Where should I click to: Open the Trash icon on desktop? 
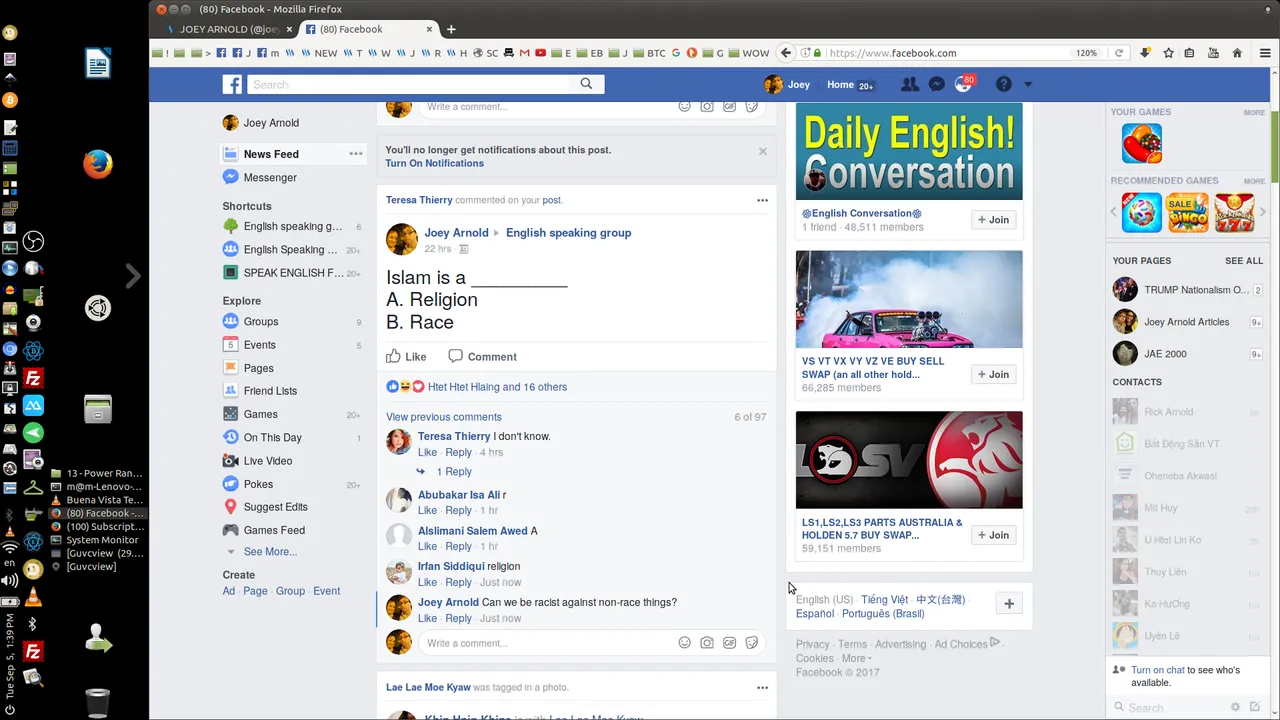tap(97, 703)
